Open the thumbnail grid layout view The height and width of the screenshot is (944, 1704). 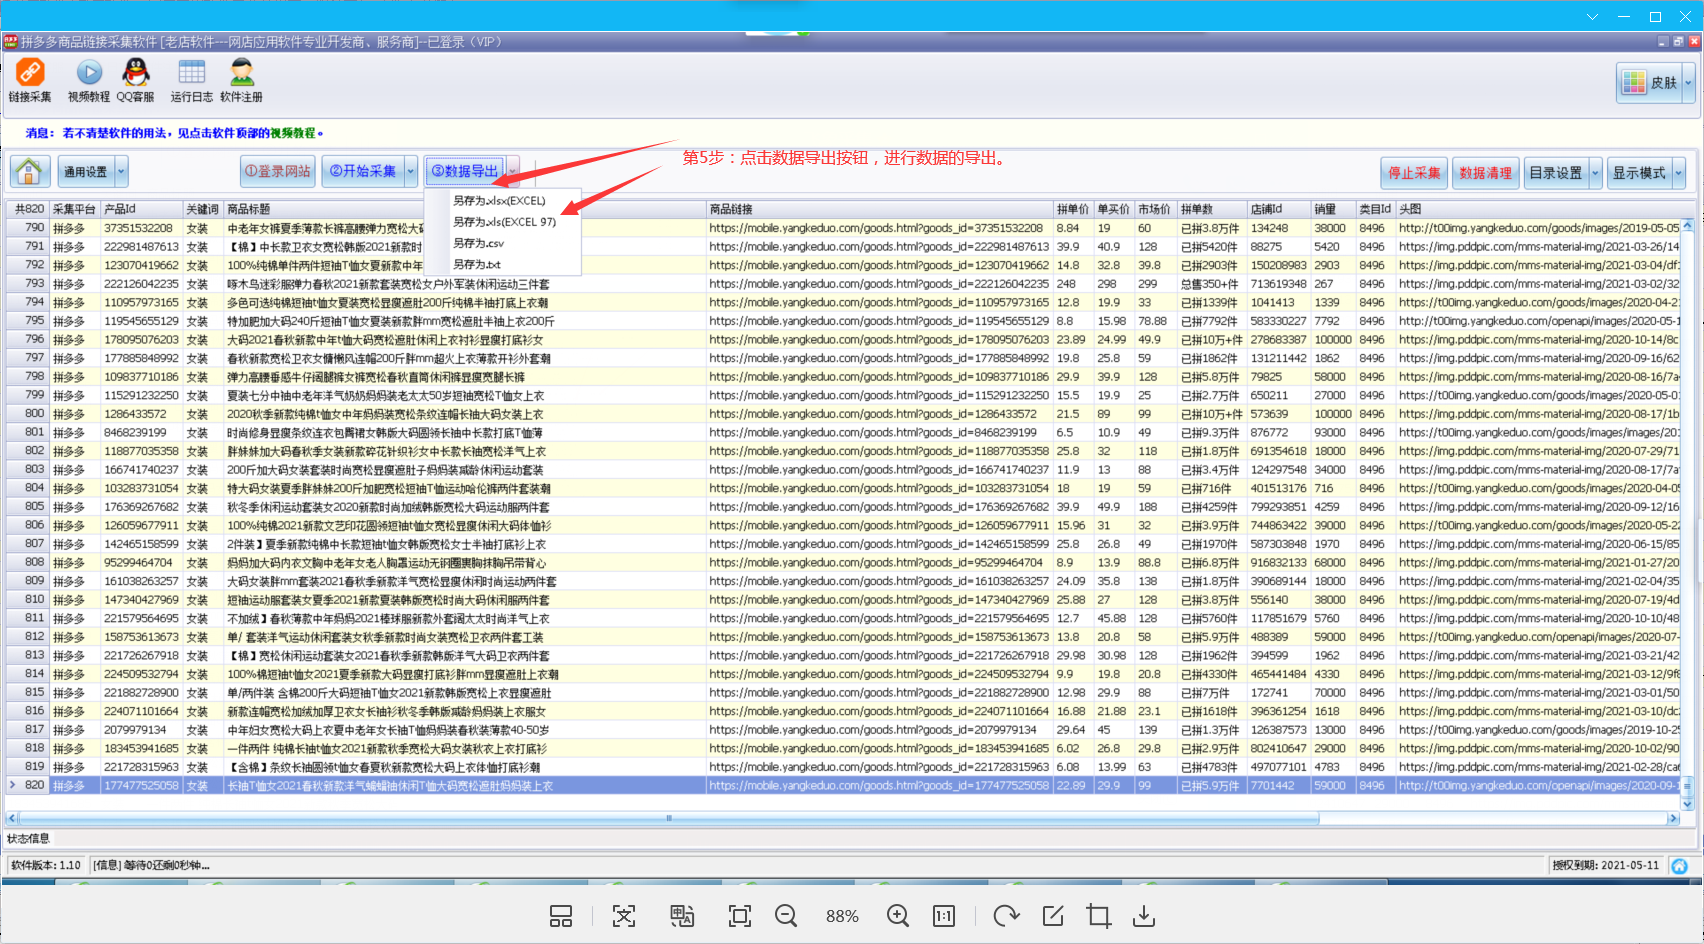point(561,916)
